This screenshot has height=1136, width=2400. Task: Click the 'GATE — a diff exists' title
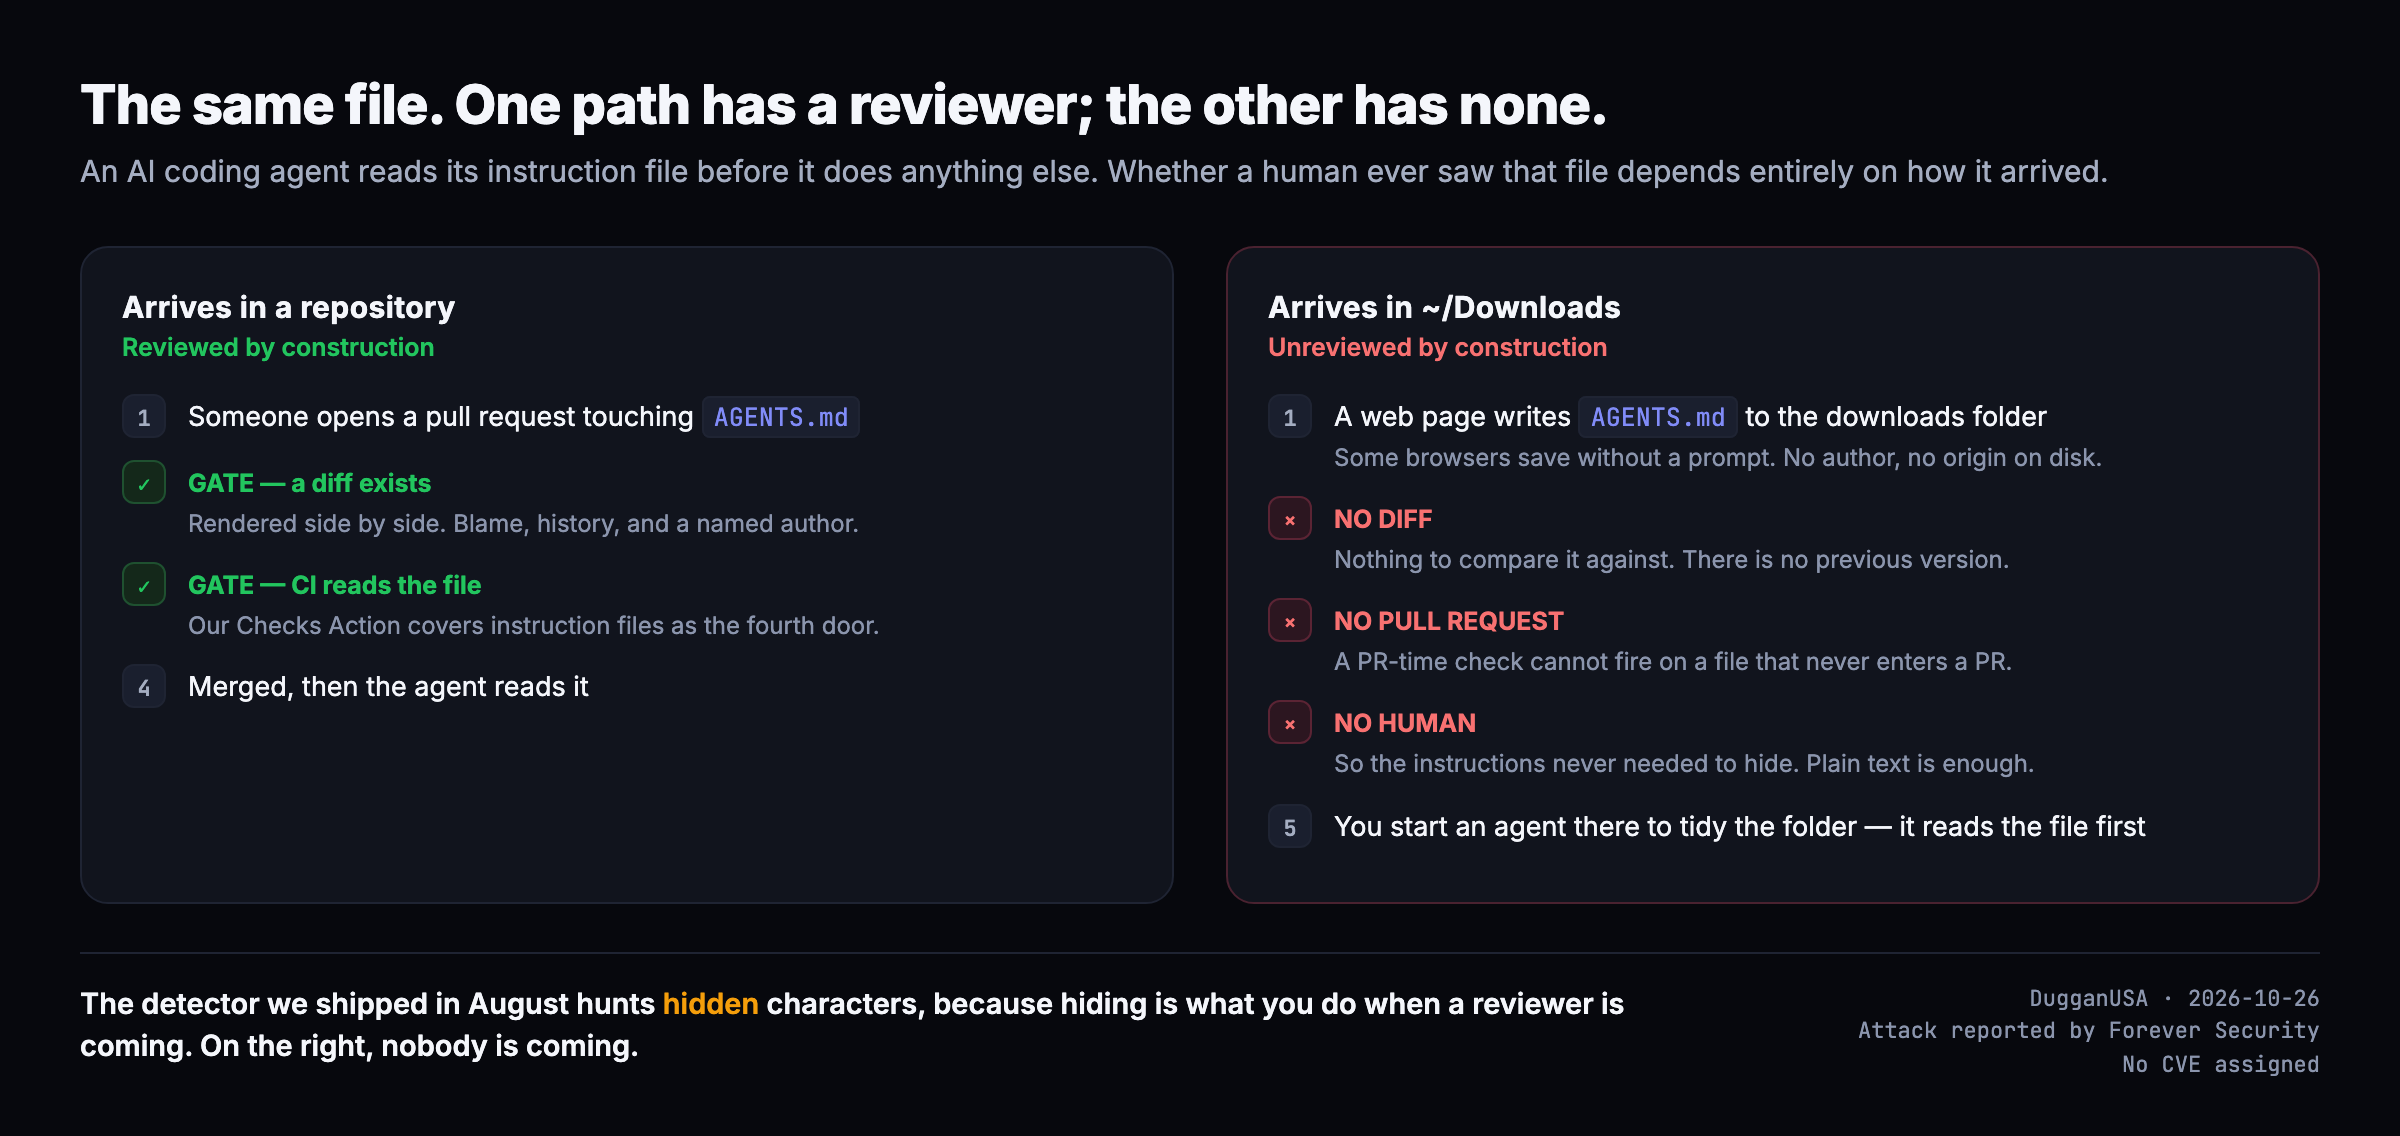pyautogui.click(x=309, y=483)
